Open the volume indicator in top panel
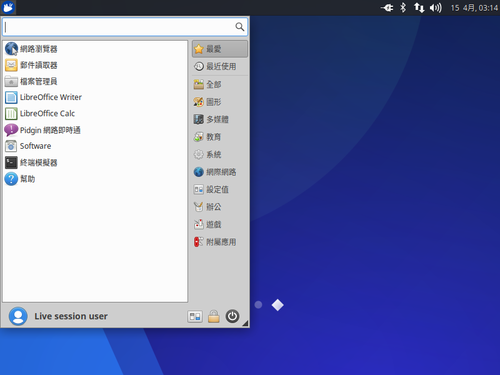 435,7
